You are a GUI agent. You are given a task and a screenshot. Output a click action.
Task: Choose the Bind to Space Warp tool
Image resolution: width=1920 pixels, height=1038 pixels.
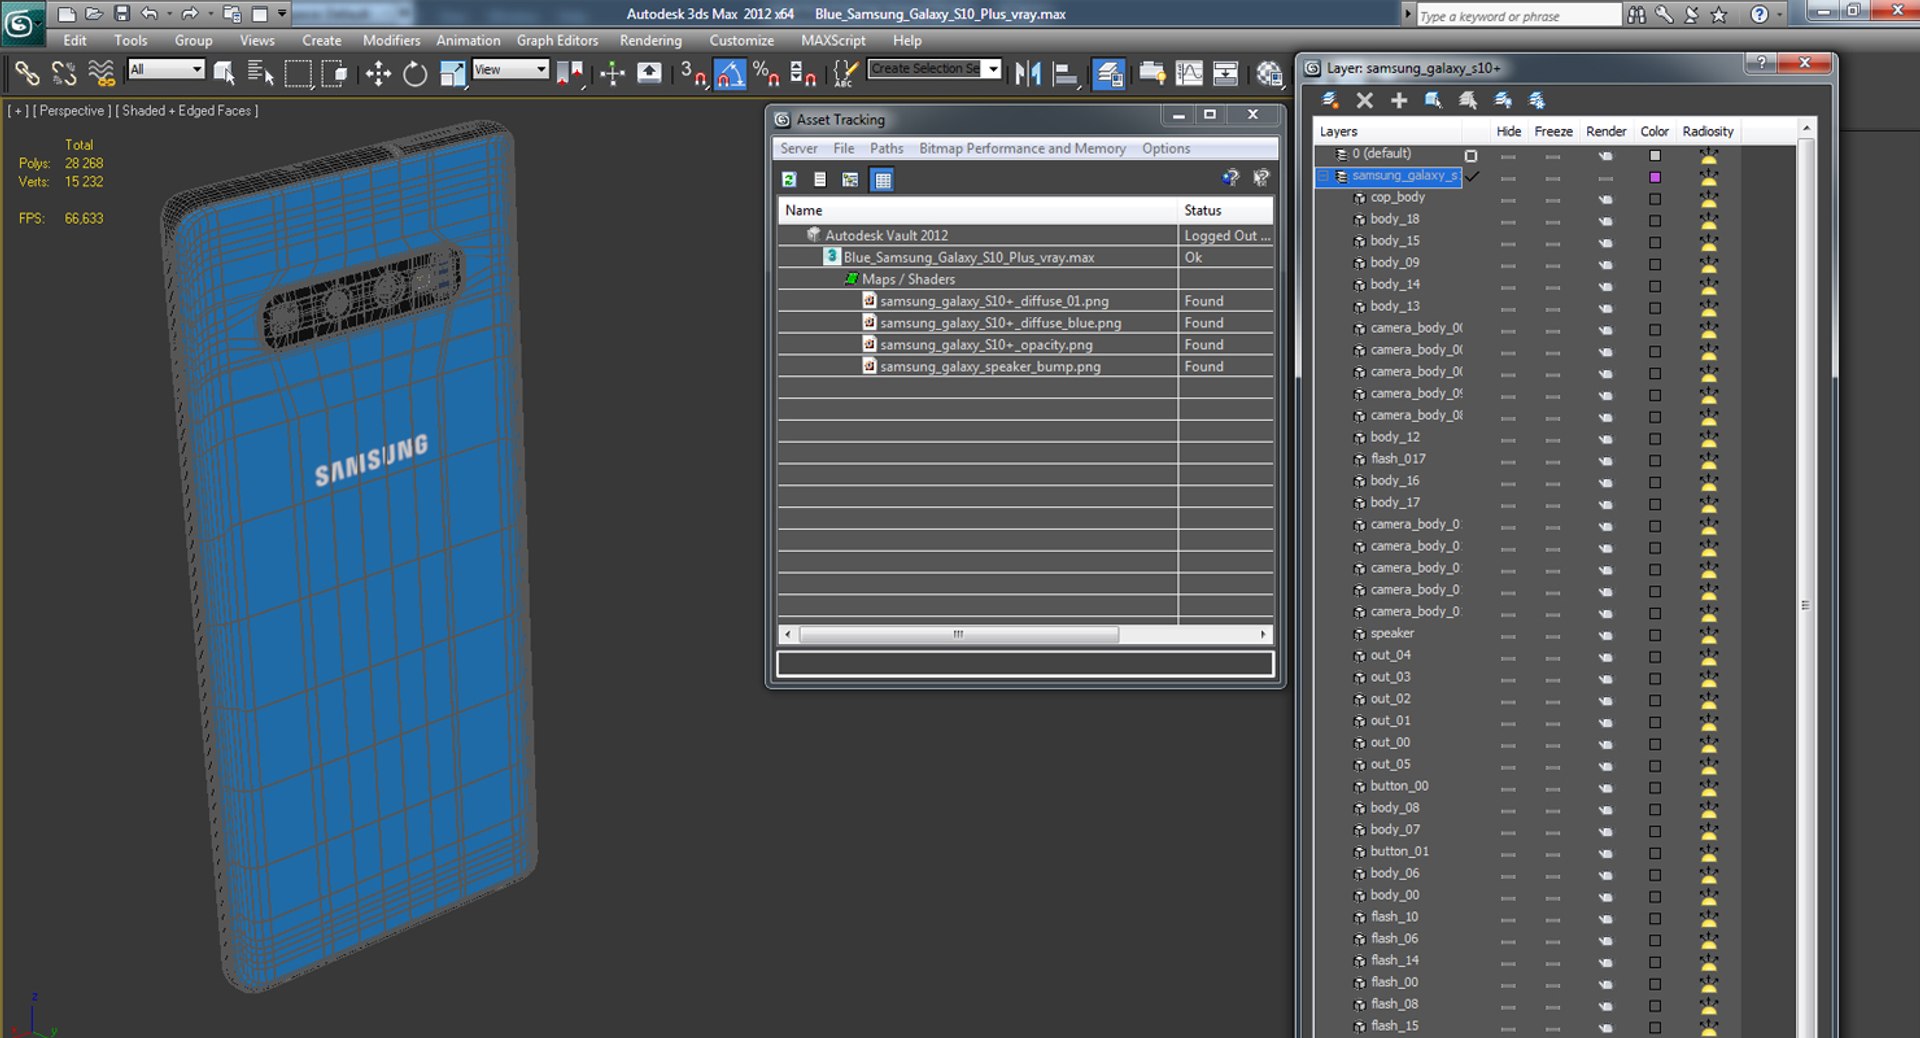pyautogui.click(x=101, y=73)
